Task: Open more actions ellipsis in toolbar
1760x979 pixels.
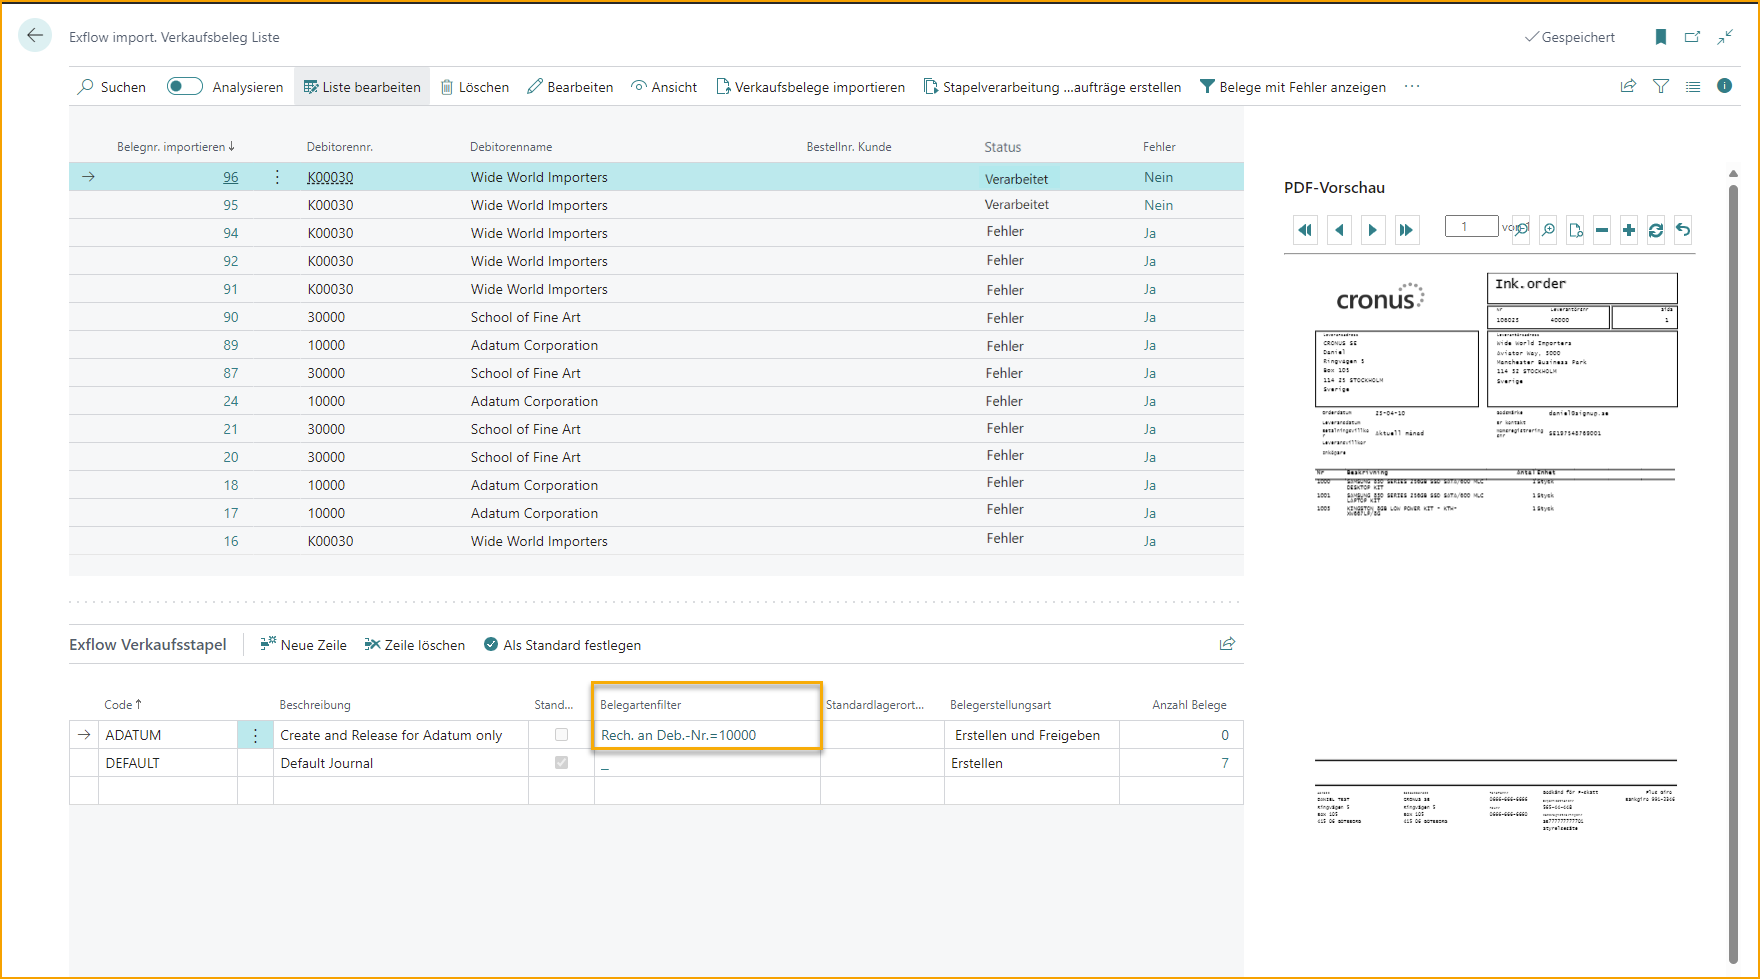Action: [x=1412, y=87]
